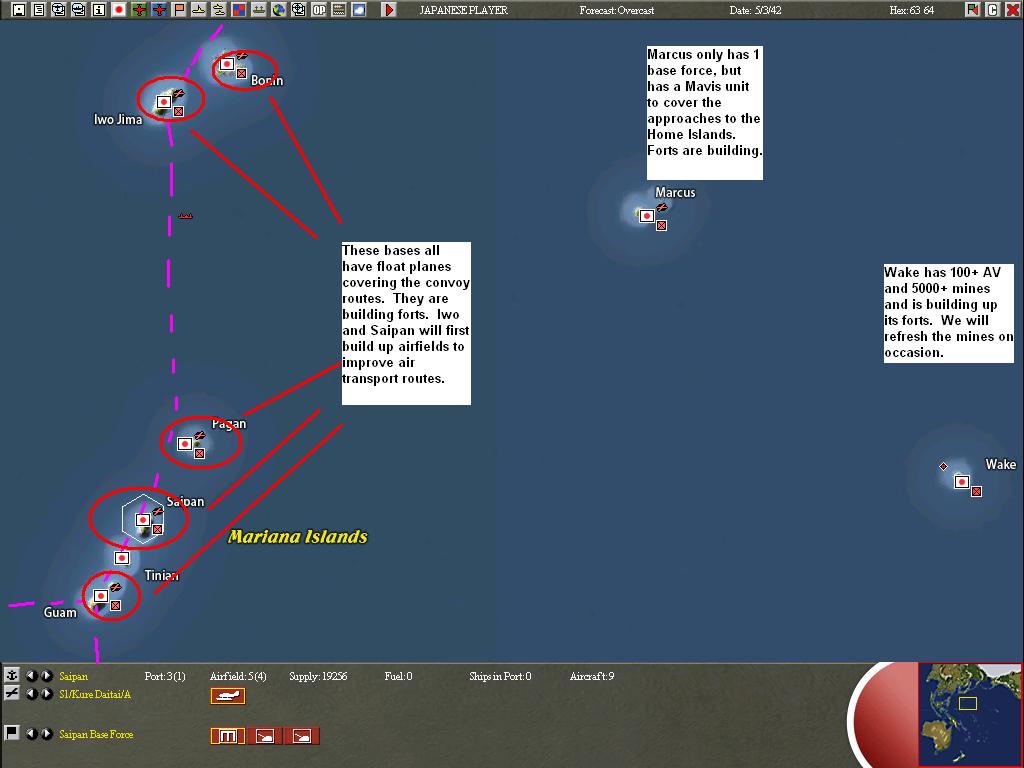Click the anchor icon beside Saipan row

pyautogui.click(x=12, y=675)
